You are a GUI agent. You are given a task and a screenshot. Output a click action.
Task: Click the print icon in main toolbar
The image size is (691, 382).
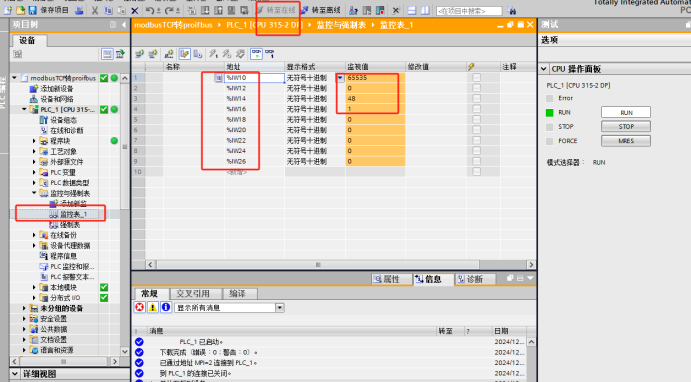79,10
